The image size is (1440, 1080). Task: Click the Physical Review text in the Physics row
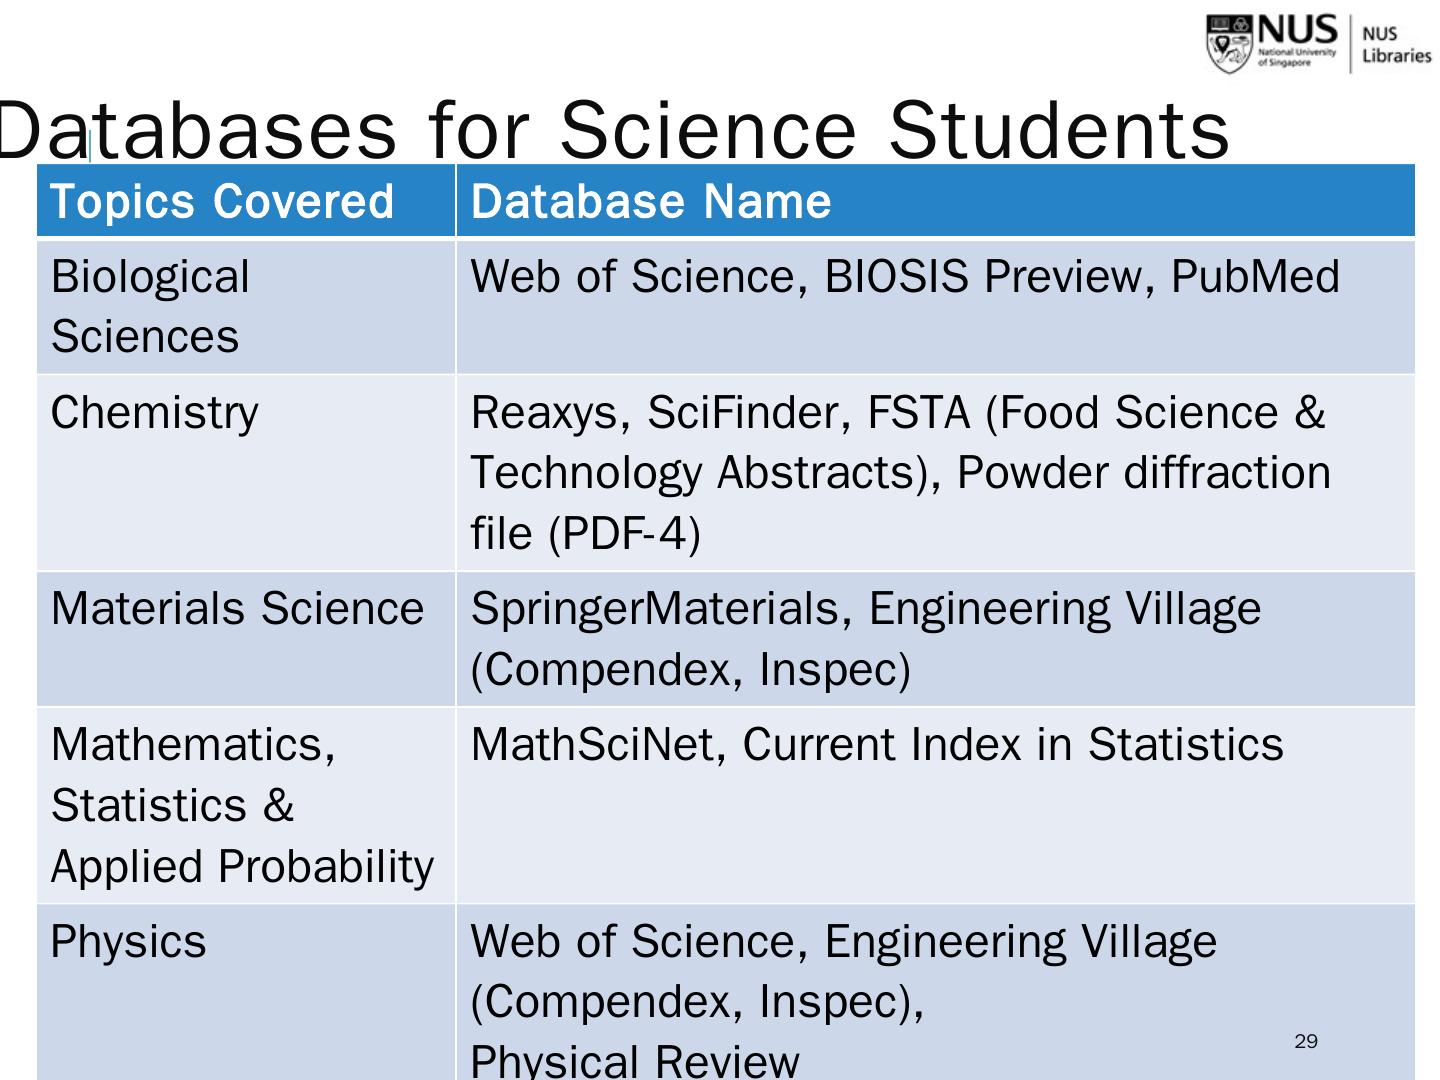[x=634, y=1060]
